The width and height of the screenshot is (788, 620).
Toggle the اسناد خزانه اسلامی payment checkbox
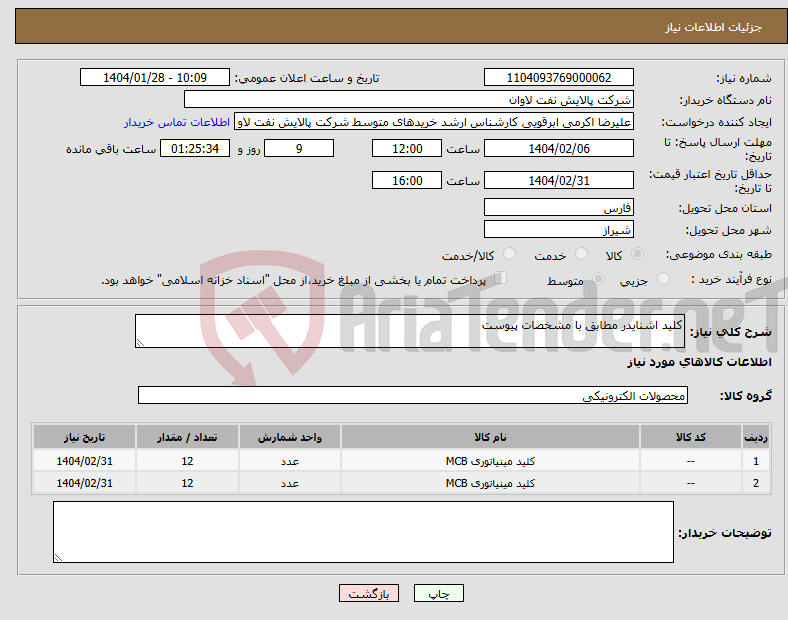[x=501, y=279]
